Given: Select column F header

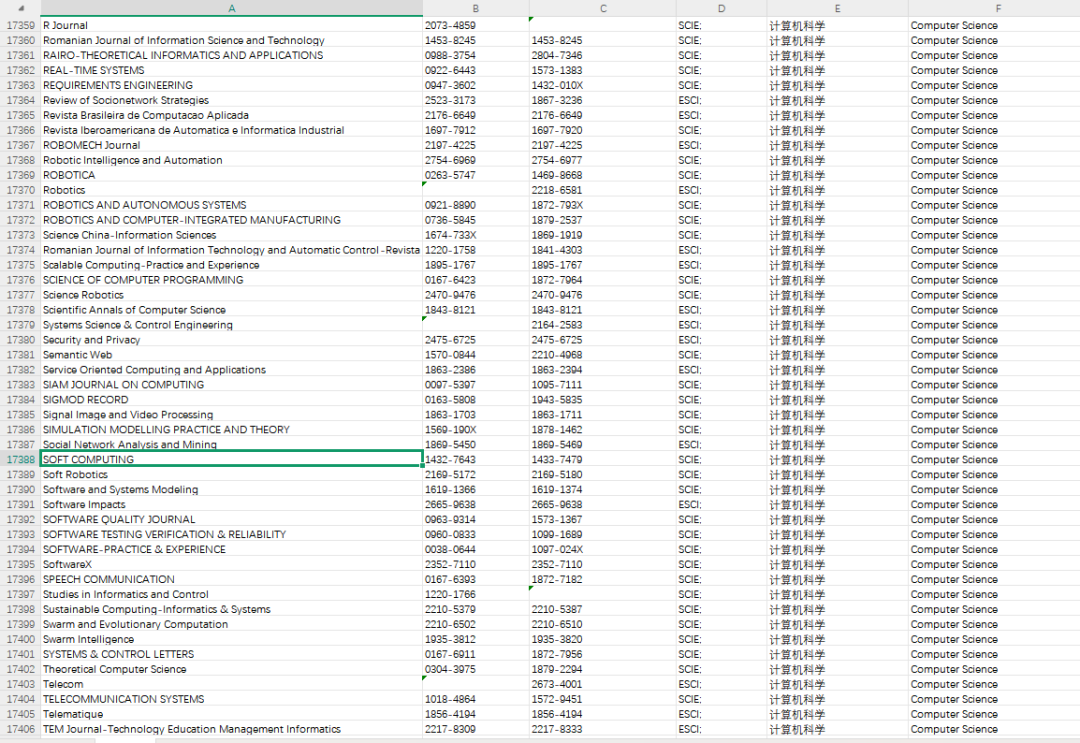Looking at the screenshot, I should tap(997, 8).
